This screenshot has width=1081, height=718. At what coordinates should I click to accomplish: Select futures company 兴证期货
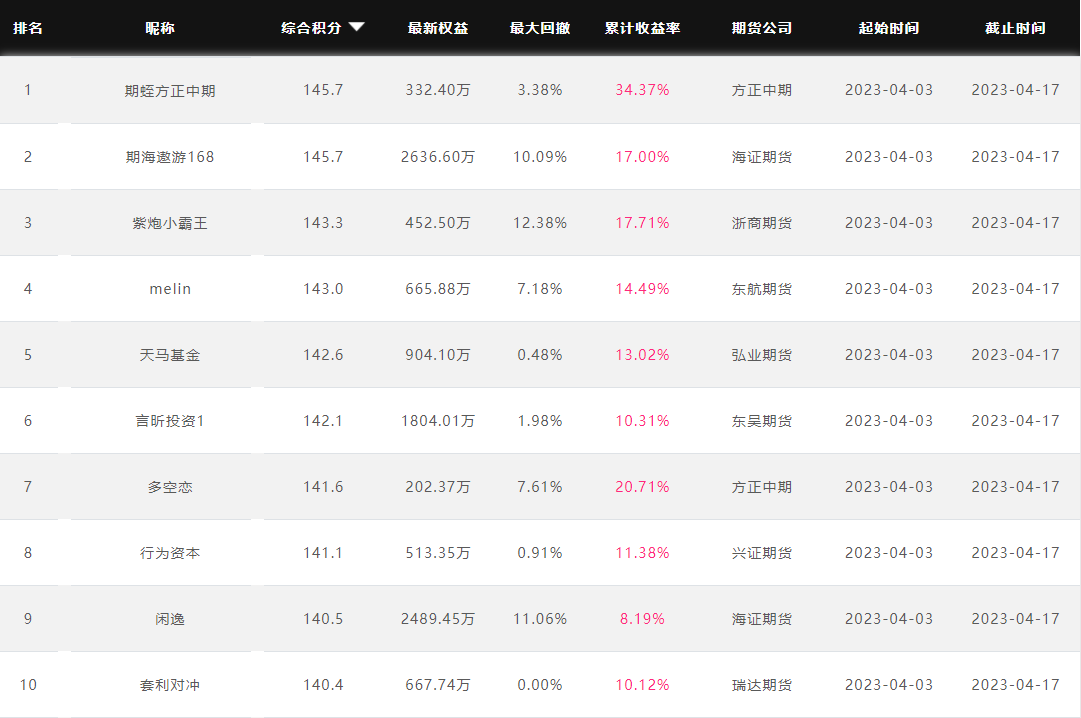click(x=762, y=553)
